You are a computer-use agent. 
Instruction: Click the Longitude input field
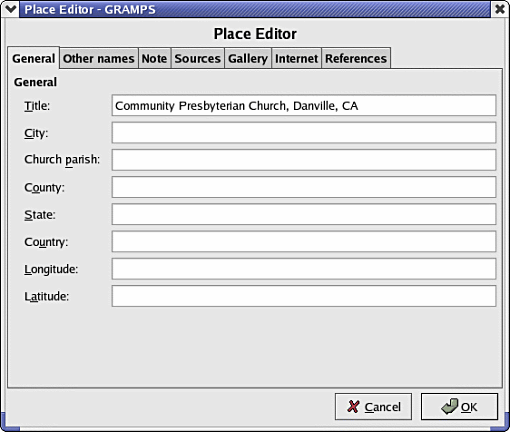point(304,269)
